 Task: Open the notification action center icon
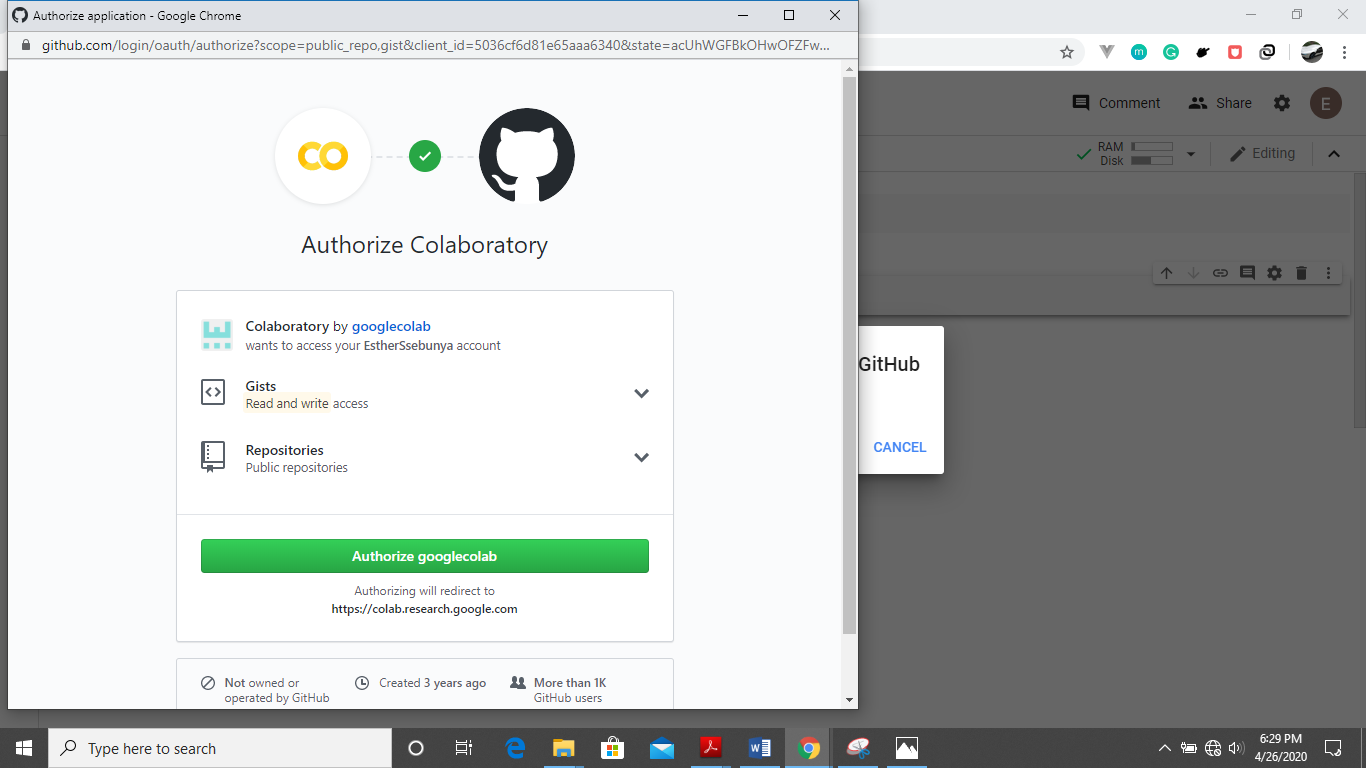pyautogui.click(x=1333, y=748)
